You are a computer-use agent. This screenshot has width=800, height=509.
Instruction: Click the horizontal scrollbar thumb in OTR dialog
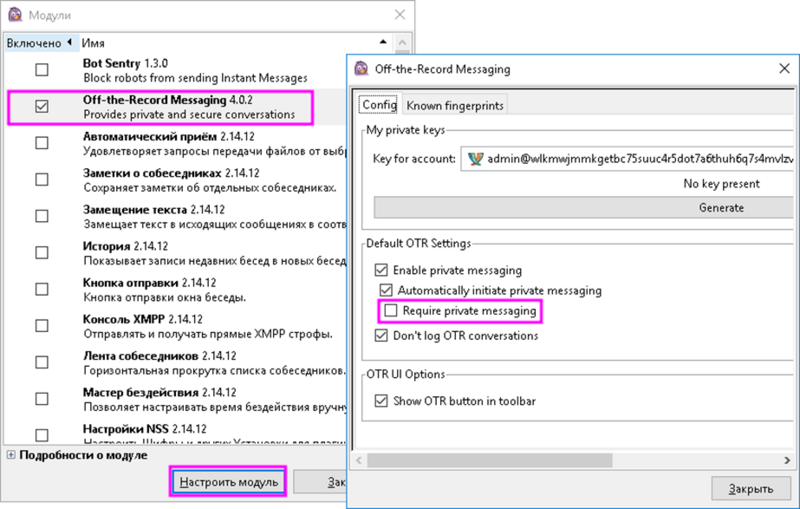pos(490,461)
